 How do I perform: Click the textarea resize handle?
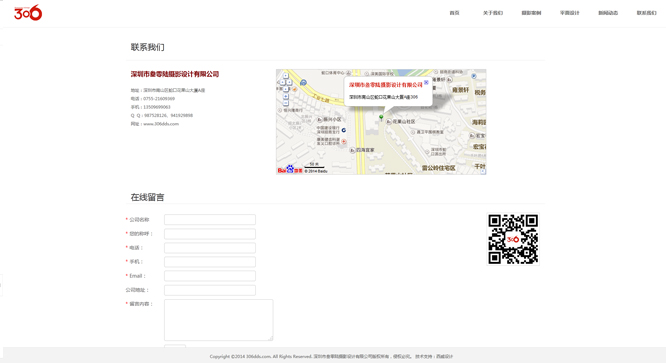click(271, 338)
